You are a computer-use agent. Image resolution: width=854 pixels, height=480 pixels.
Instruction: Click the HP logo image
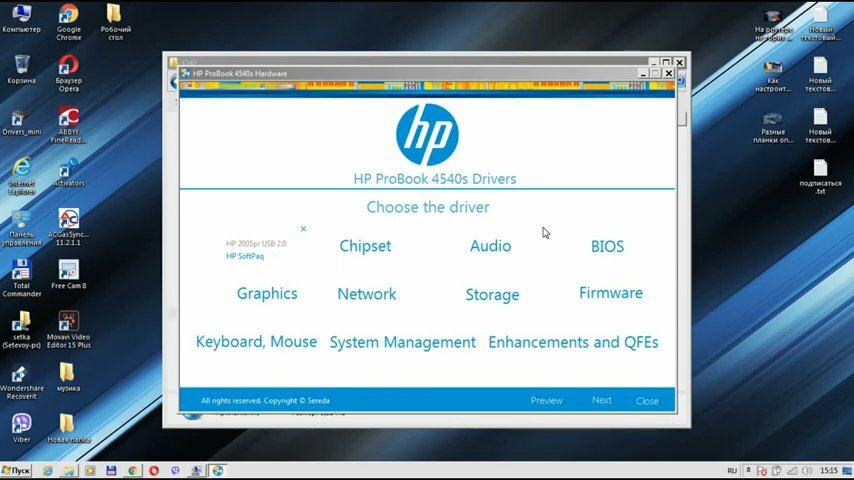[x=427, y=135]
